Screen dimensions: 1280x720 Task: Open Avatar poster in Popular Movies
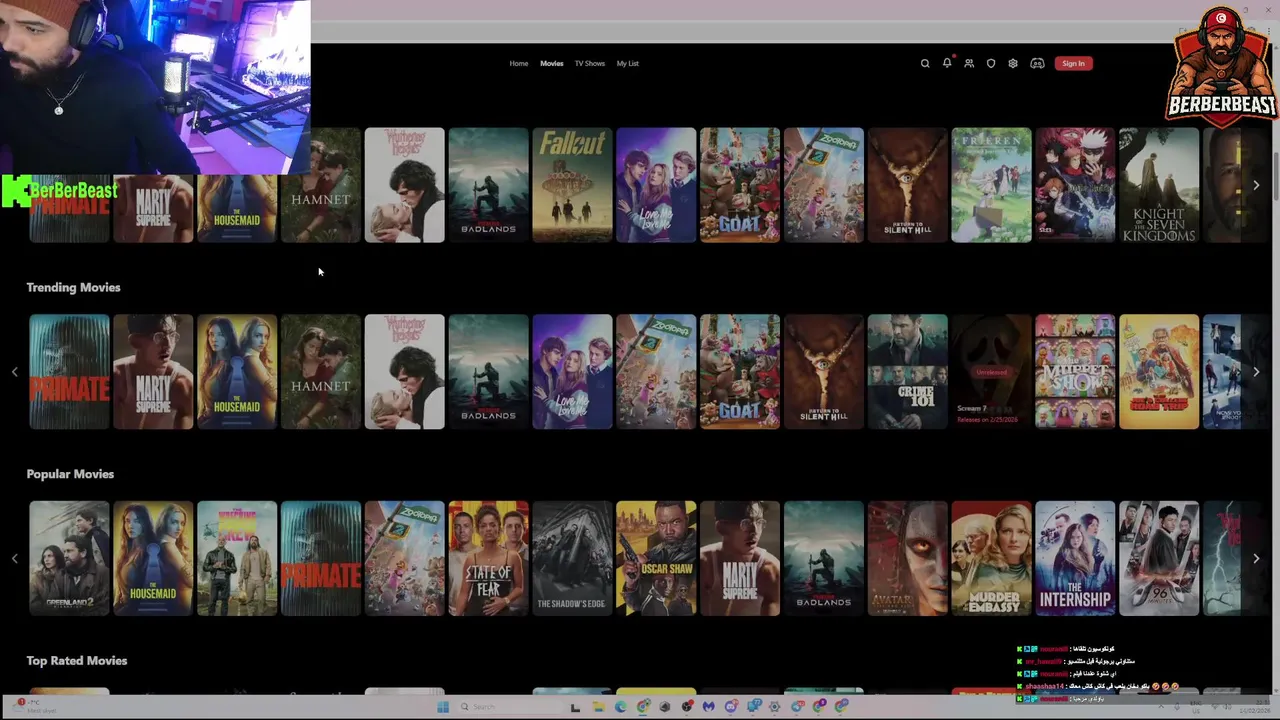click(907, 559)
